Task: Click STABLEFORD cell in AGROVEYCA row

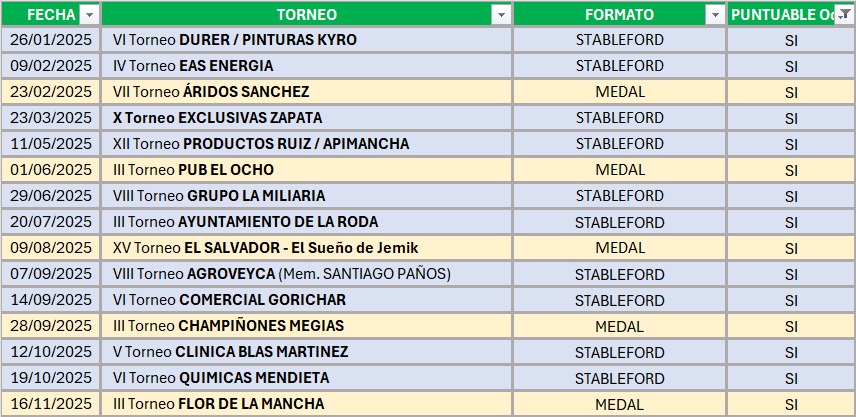Action: (619, 274)
